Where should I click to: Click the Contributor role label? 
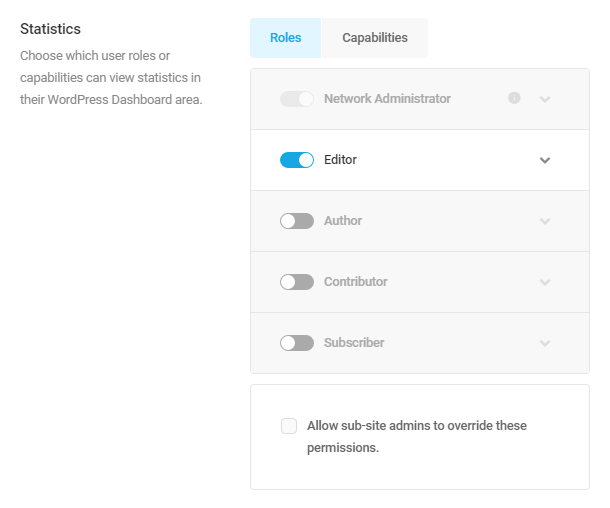tap(356, 282)
